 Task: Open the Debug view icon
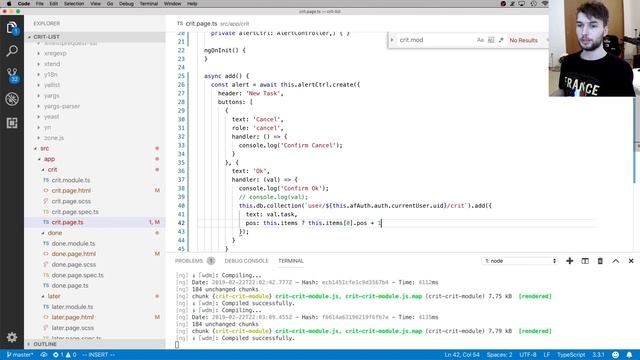[12, 99]
